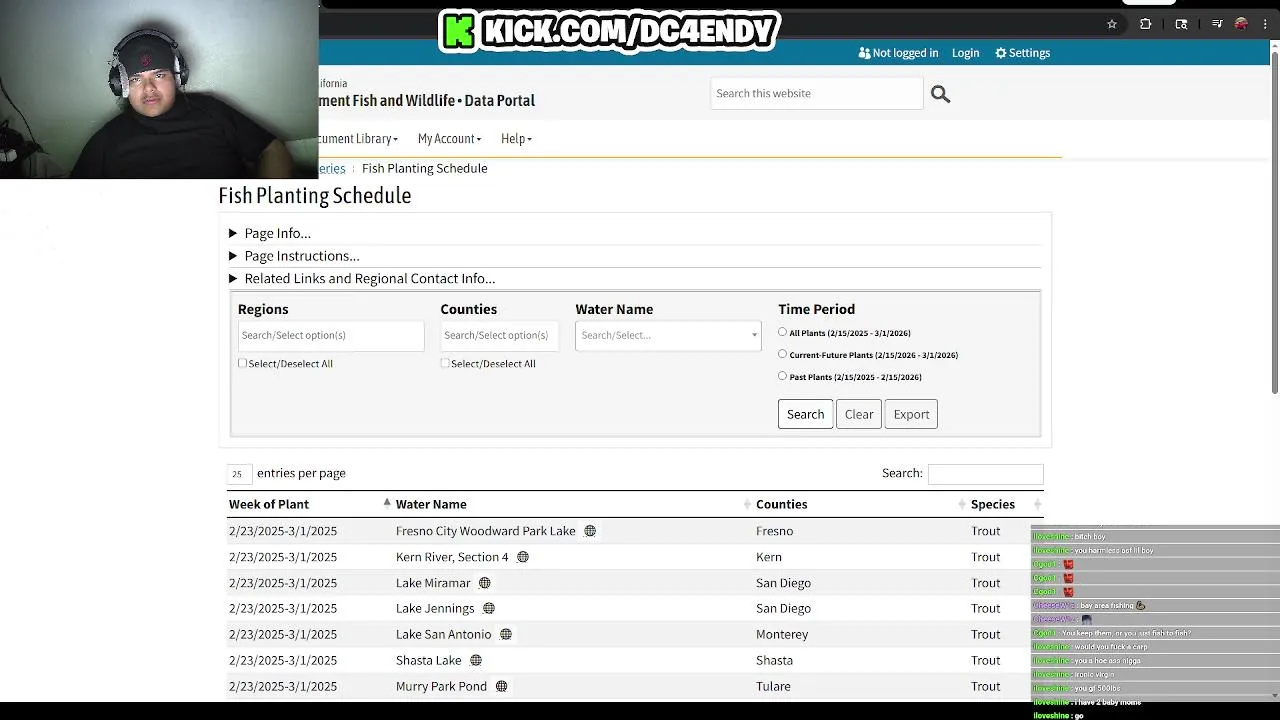Click the Settings gear link
The image size is (1280, 720).
pyautogui.click(x=1022, y=53)
